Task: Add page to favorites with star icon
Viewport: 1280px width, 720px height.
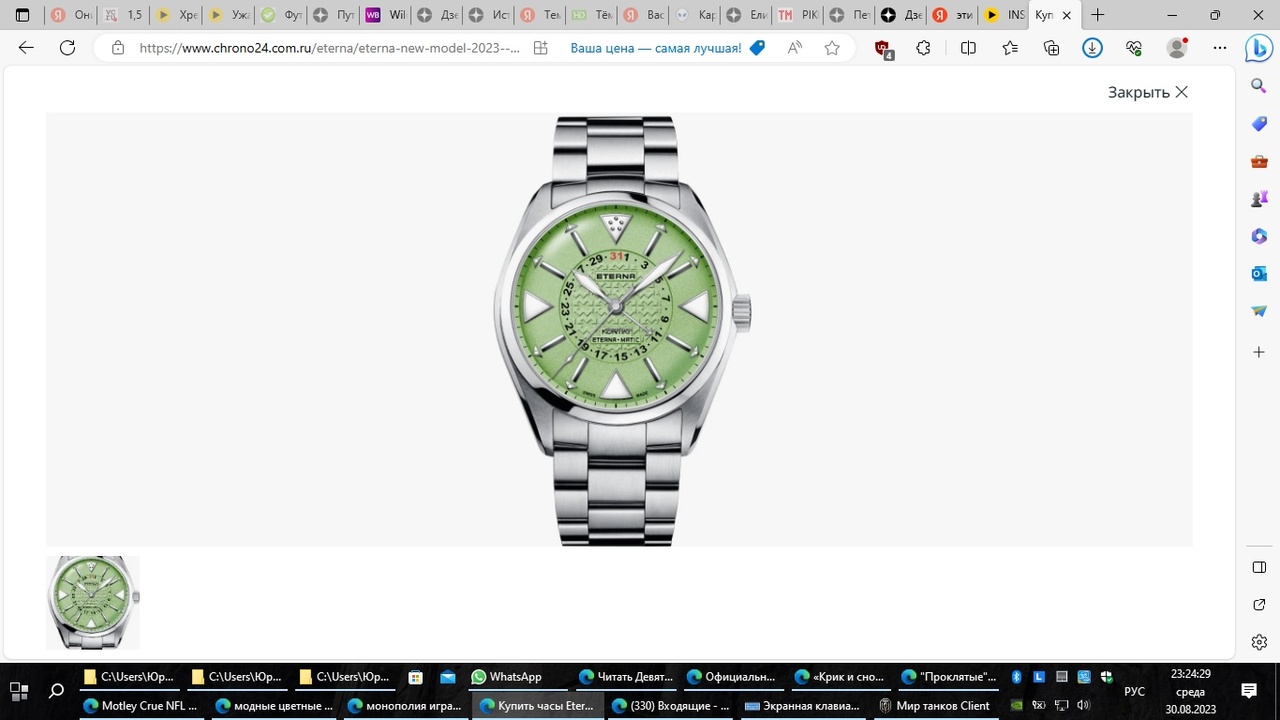Action: [x=832, y=48]
